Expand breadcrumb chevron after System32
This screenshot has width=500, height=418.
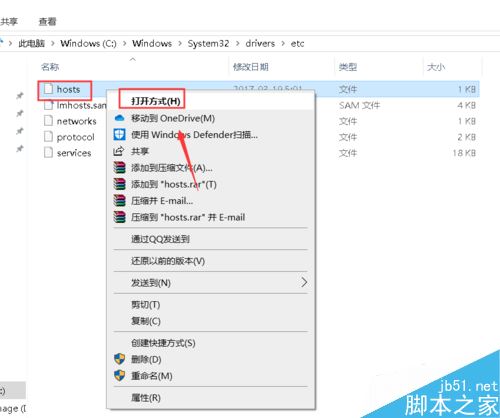(237, 43)
